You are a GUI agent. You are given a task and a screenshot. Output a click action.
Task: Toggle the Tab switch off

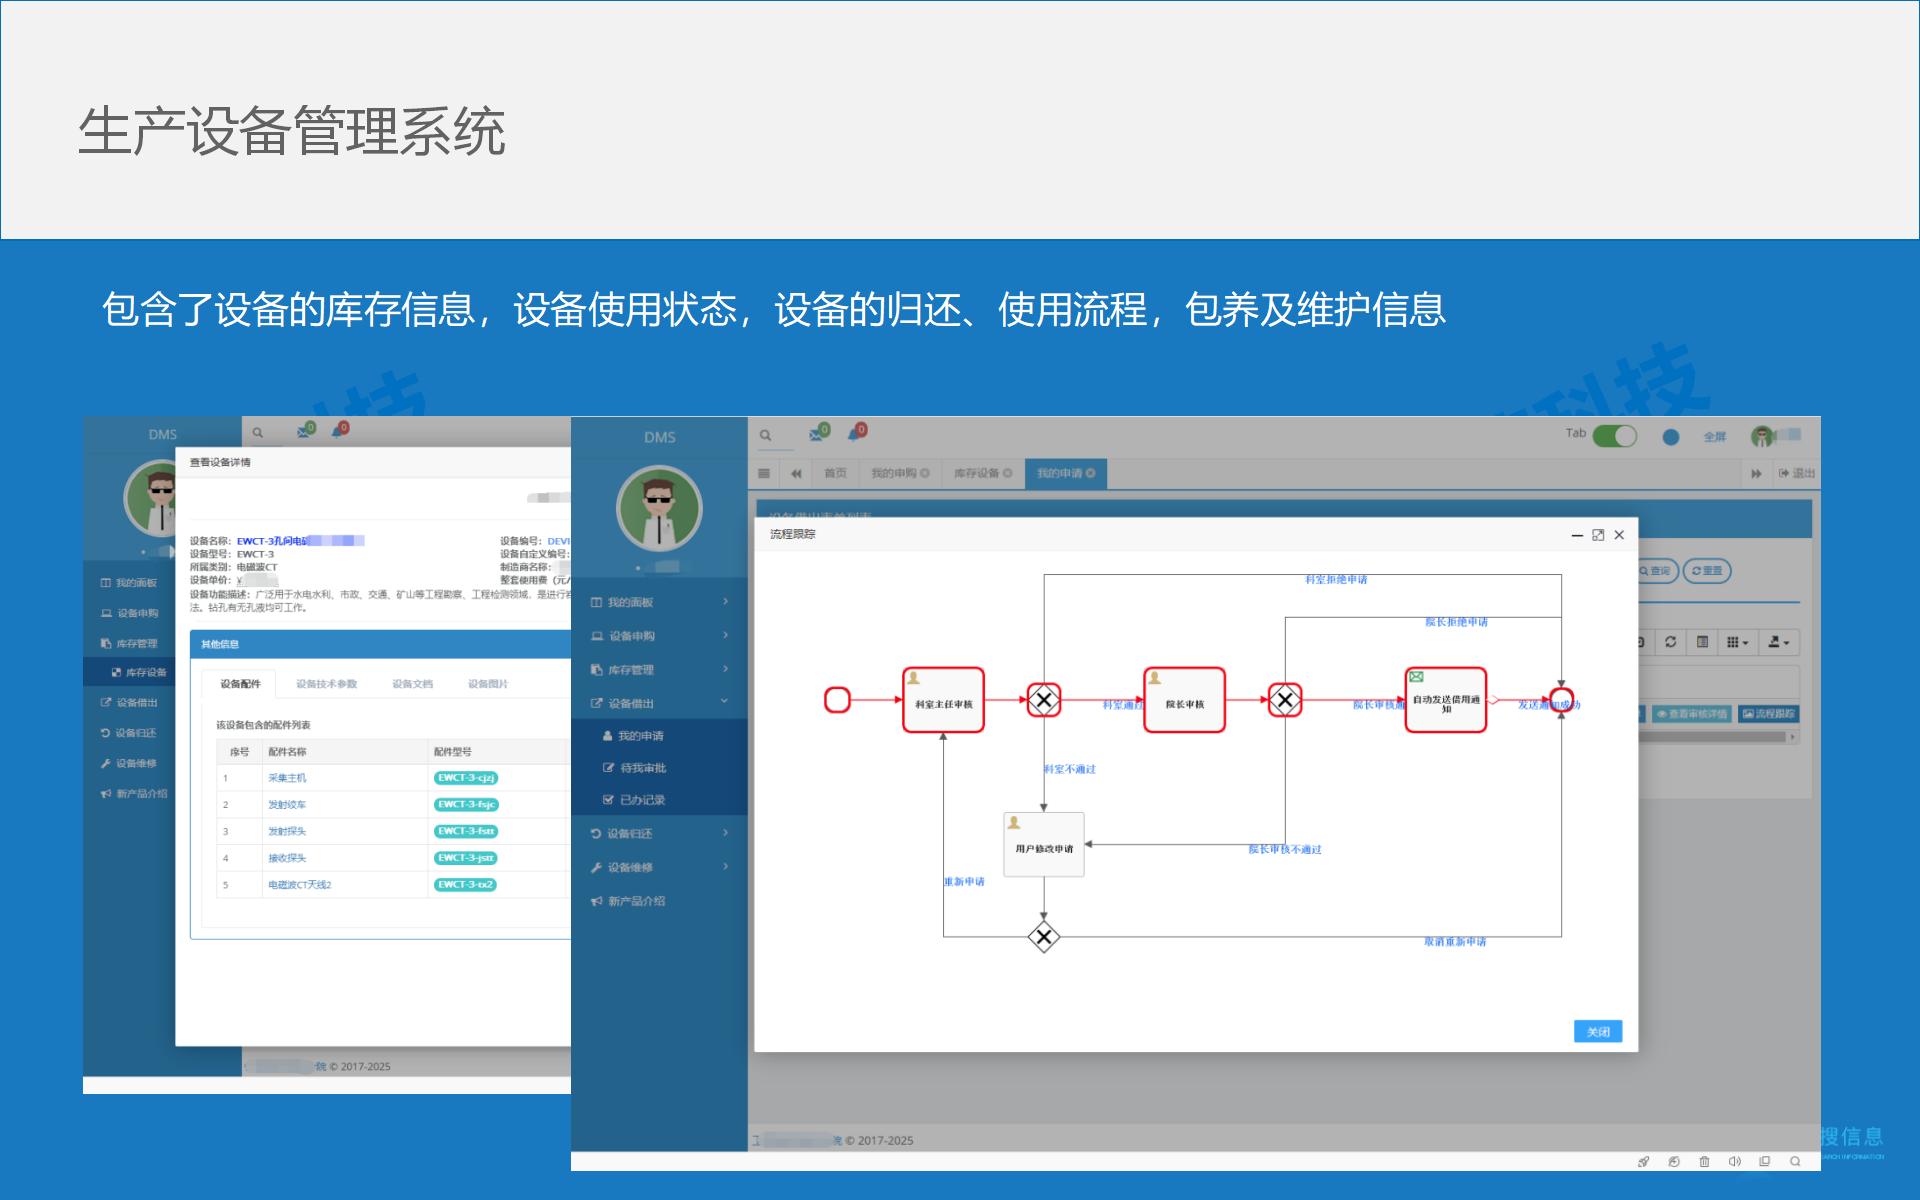1614,436
